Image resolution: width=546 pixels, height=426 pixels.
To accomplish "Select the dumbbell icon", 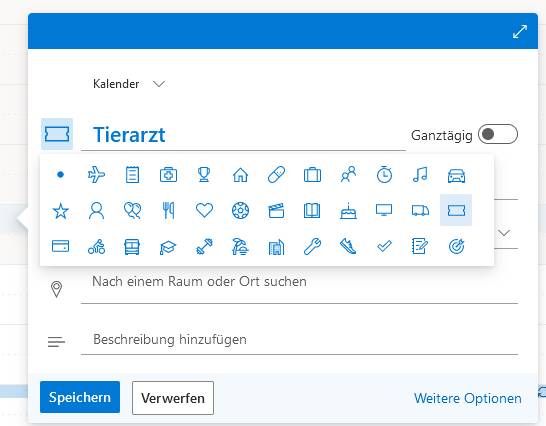I will click(x=204, y=247).
